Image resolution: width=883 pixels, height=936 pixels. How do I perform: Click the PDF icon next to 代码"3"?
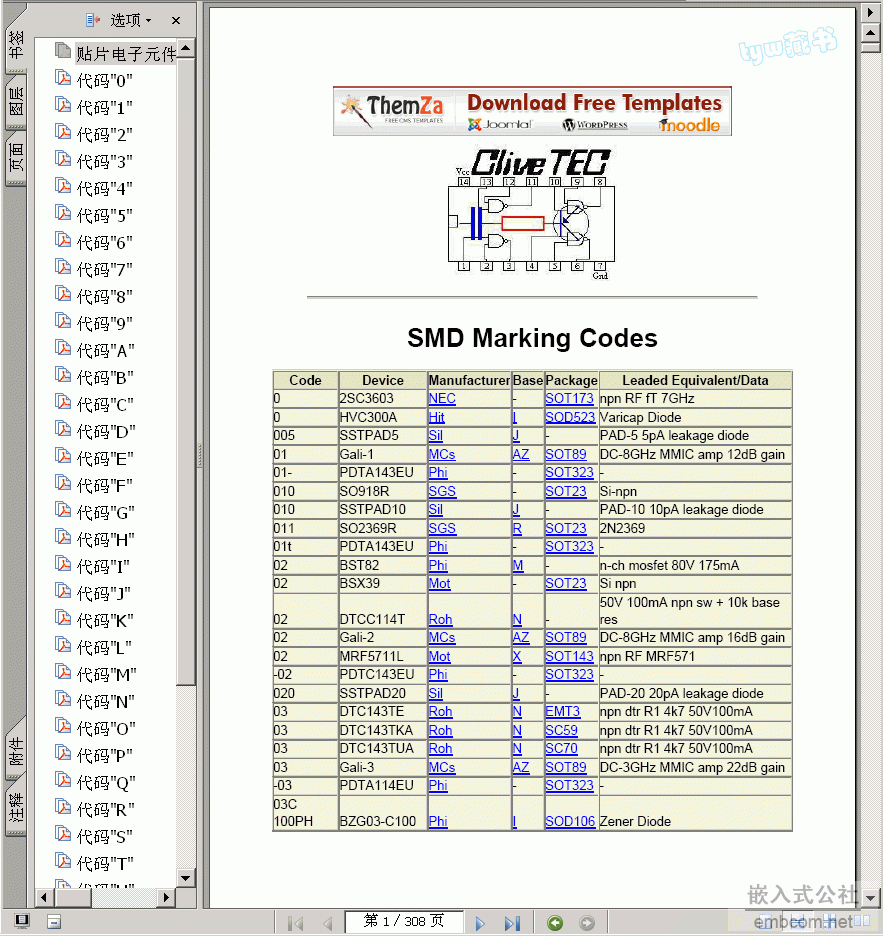coord(63,159)
